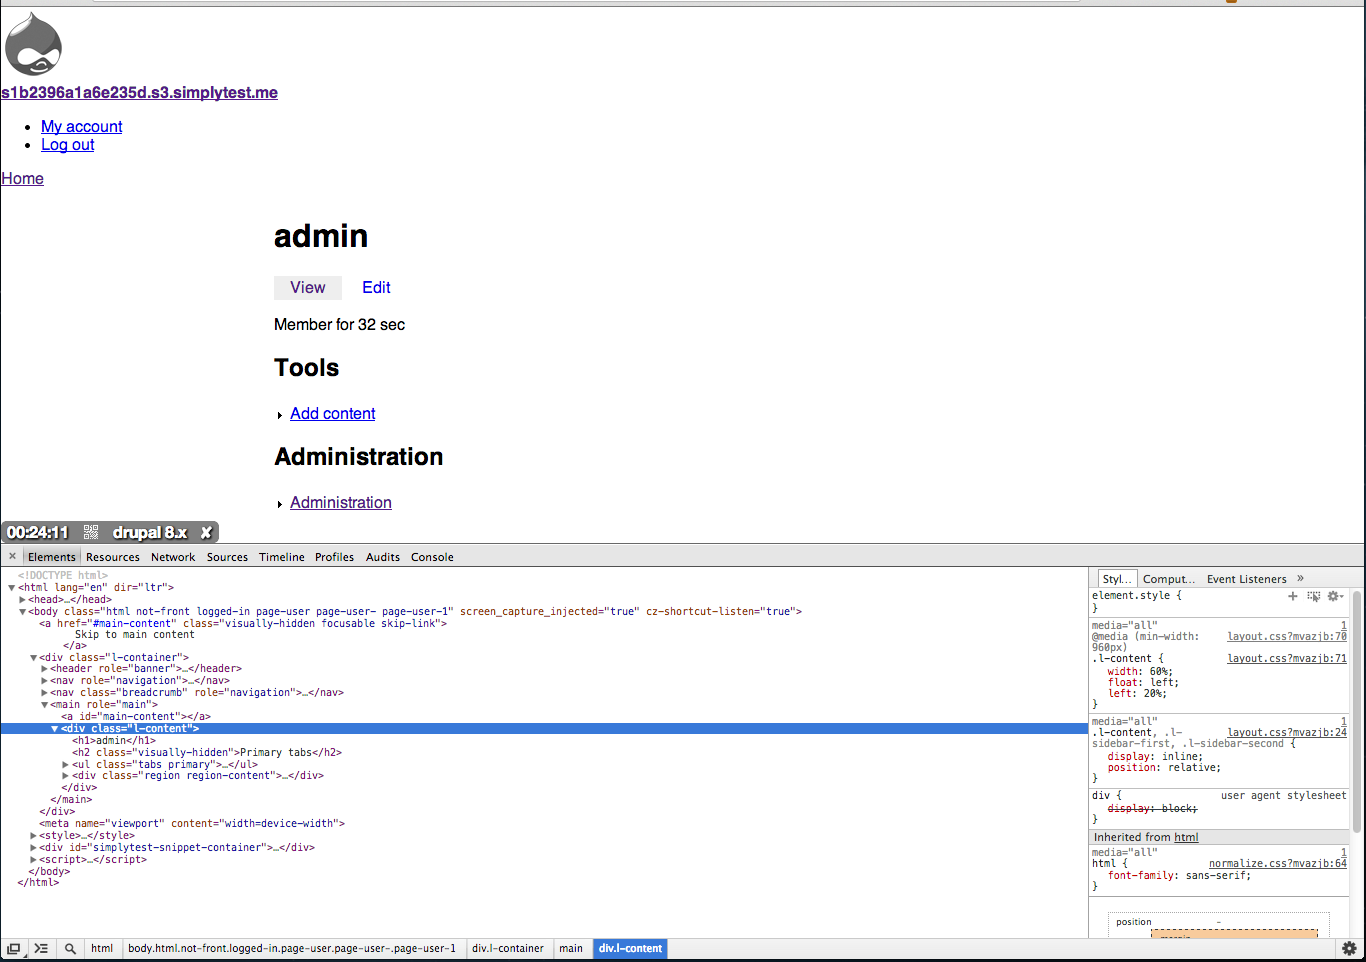The width and height of the screenshot is (1366, 962).
Task: Select div.l-container breadcrumb item
Action: pos(508,948)
